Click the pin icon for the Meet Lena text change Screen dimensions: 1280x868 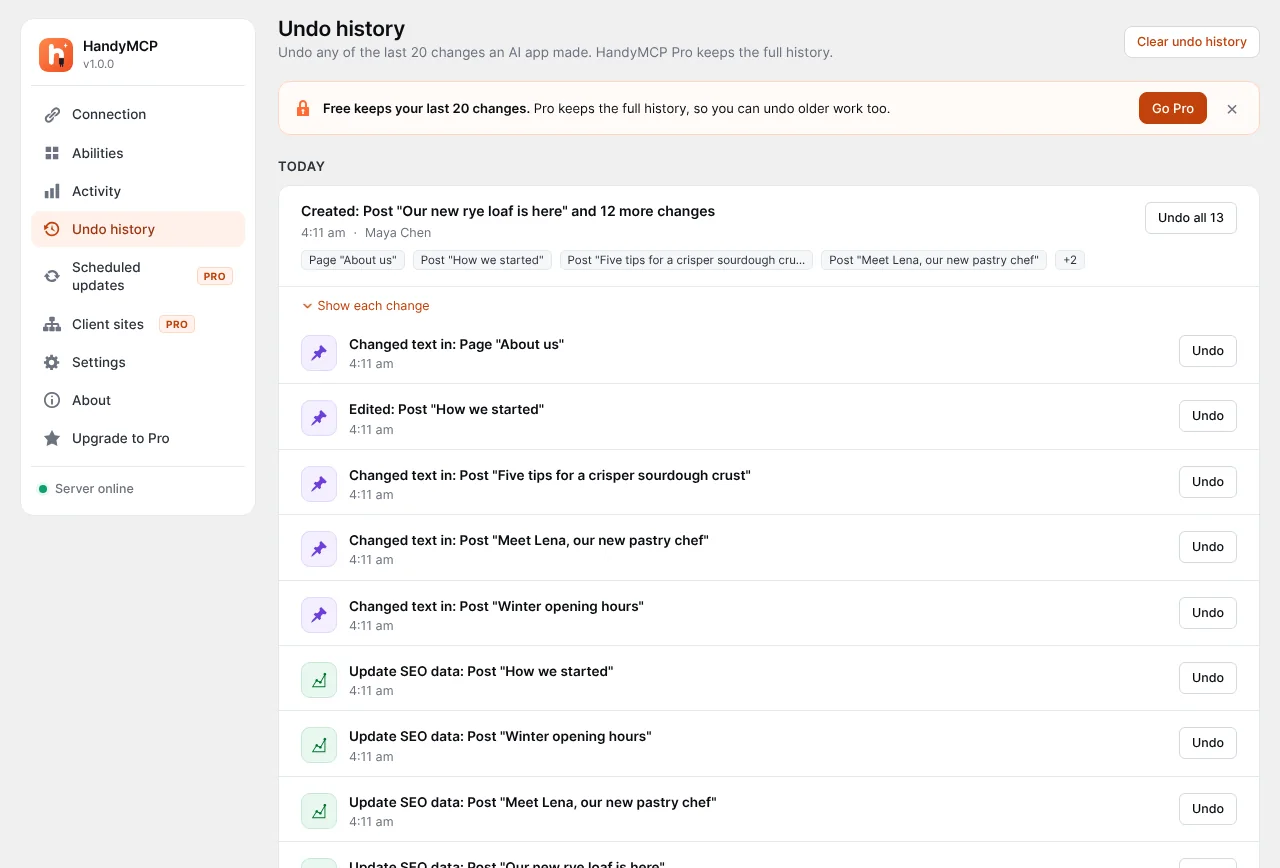pos(319,549)
